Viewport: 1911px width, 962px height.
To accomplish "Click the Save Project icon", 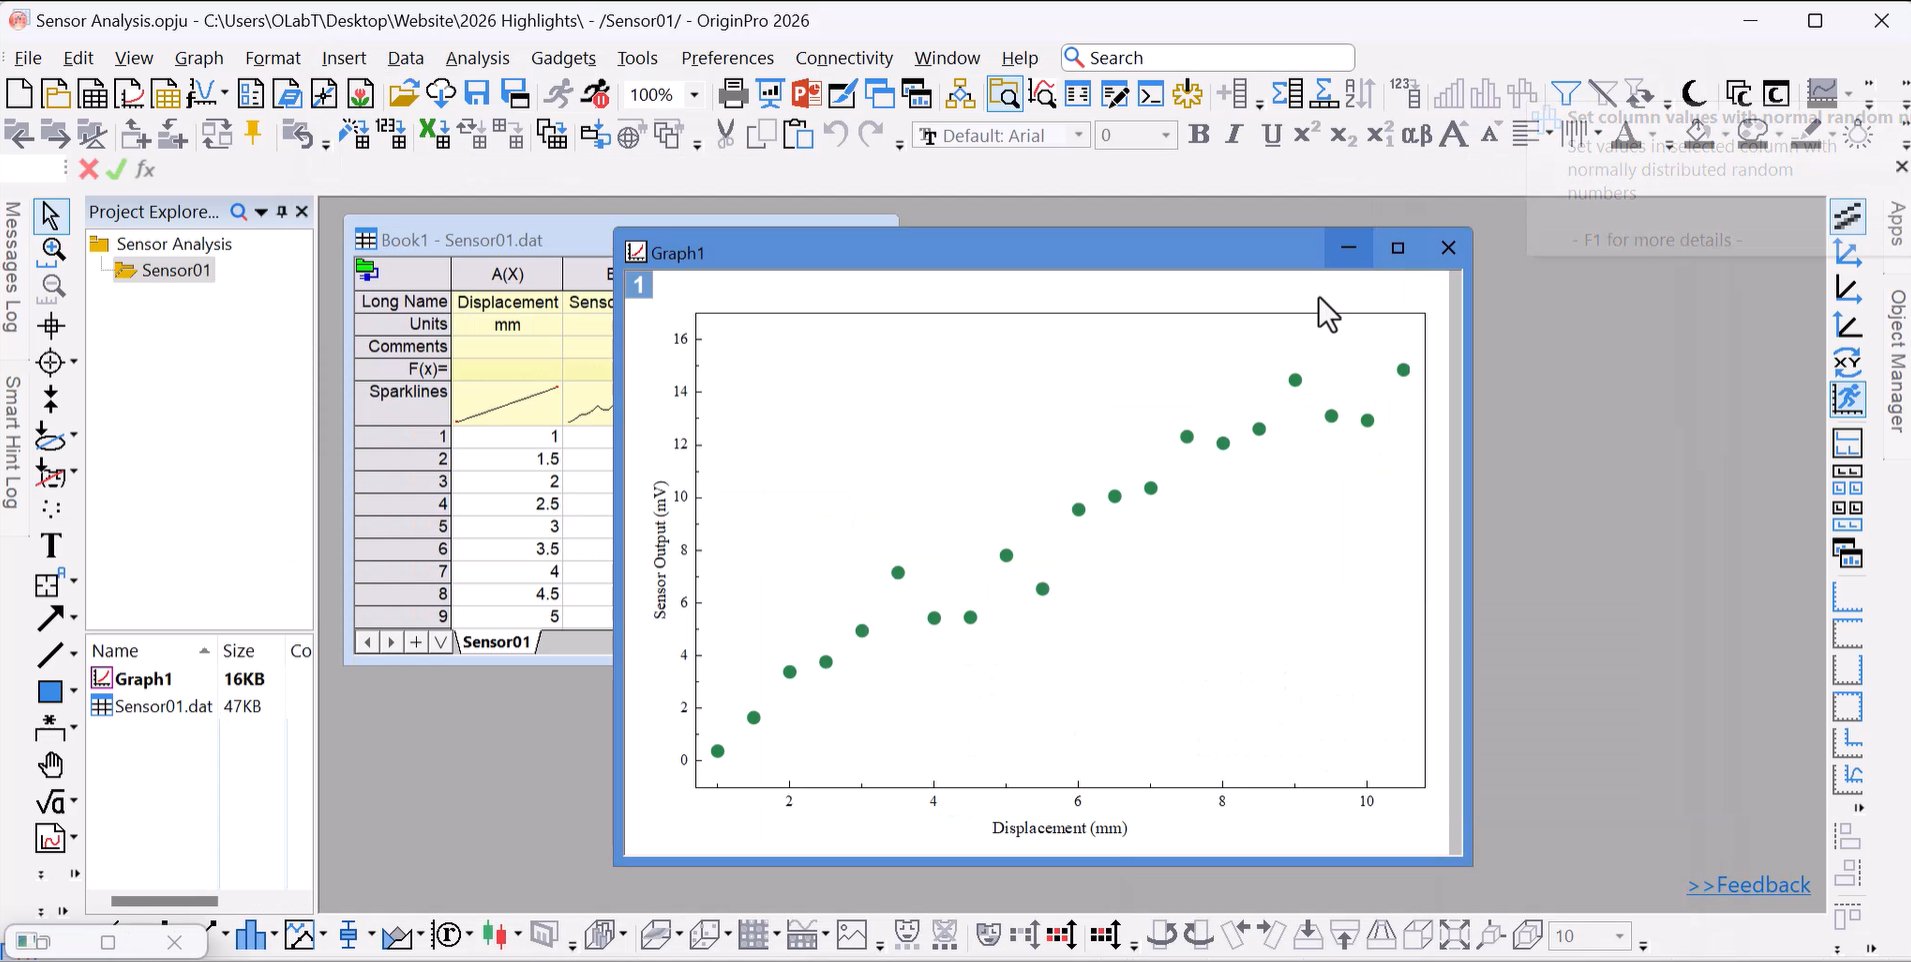I will click(478, 95).
